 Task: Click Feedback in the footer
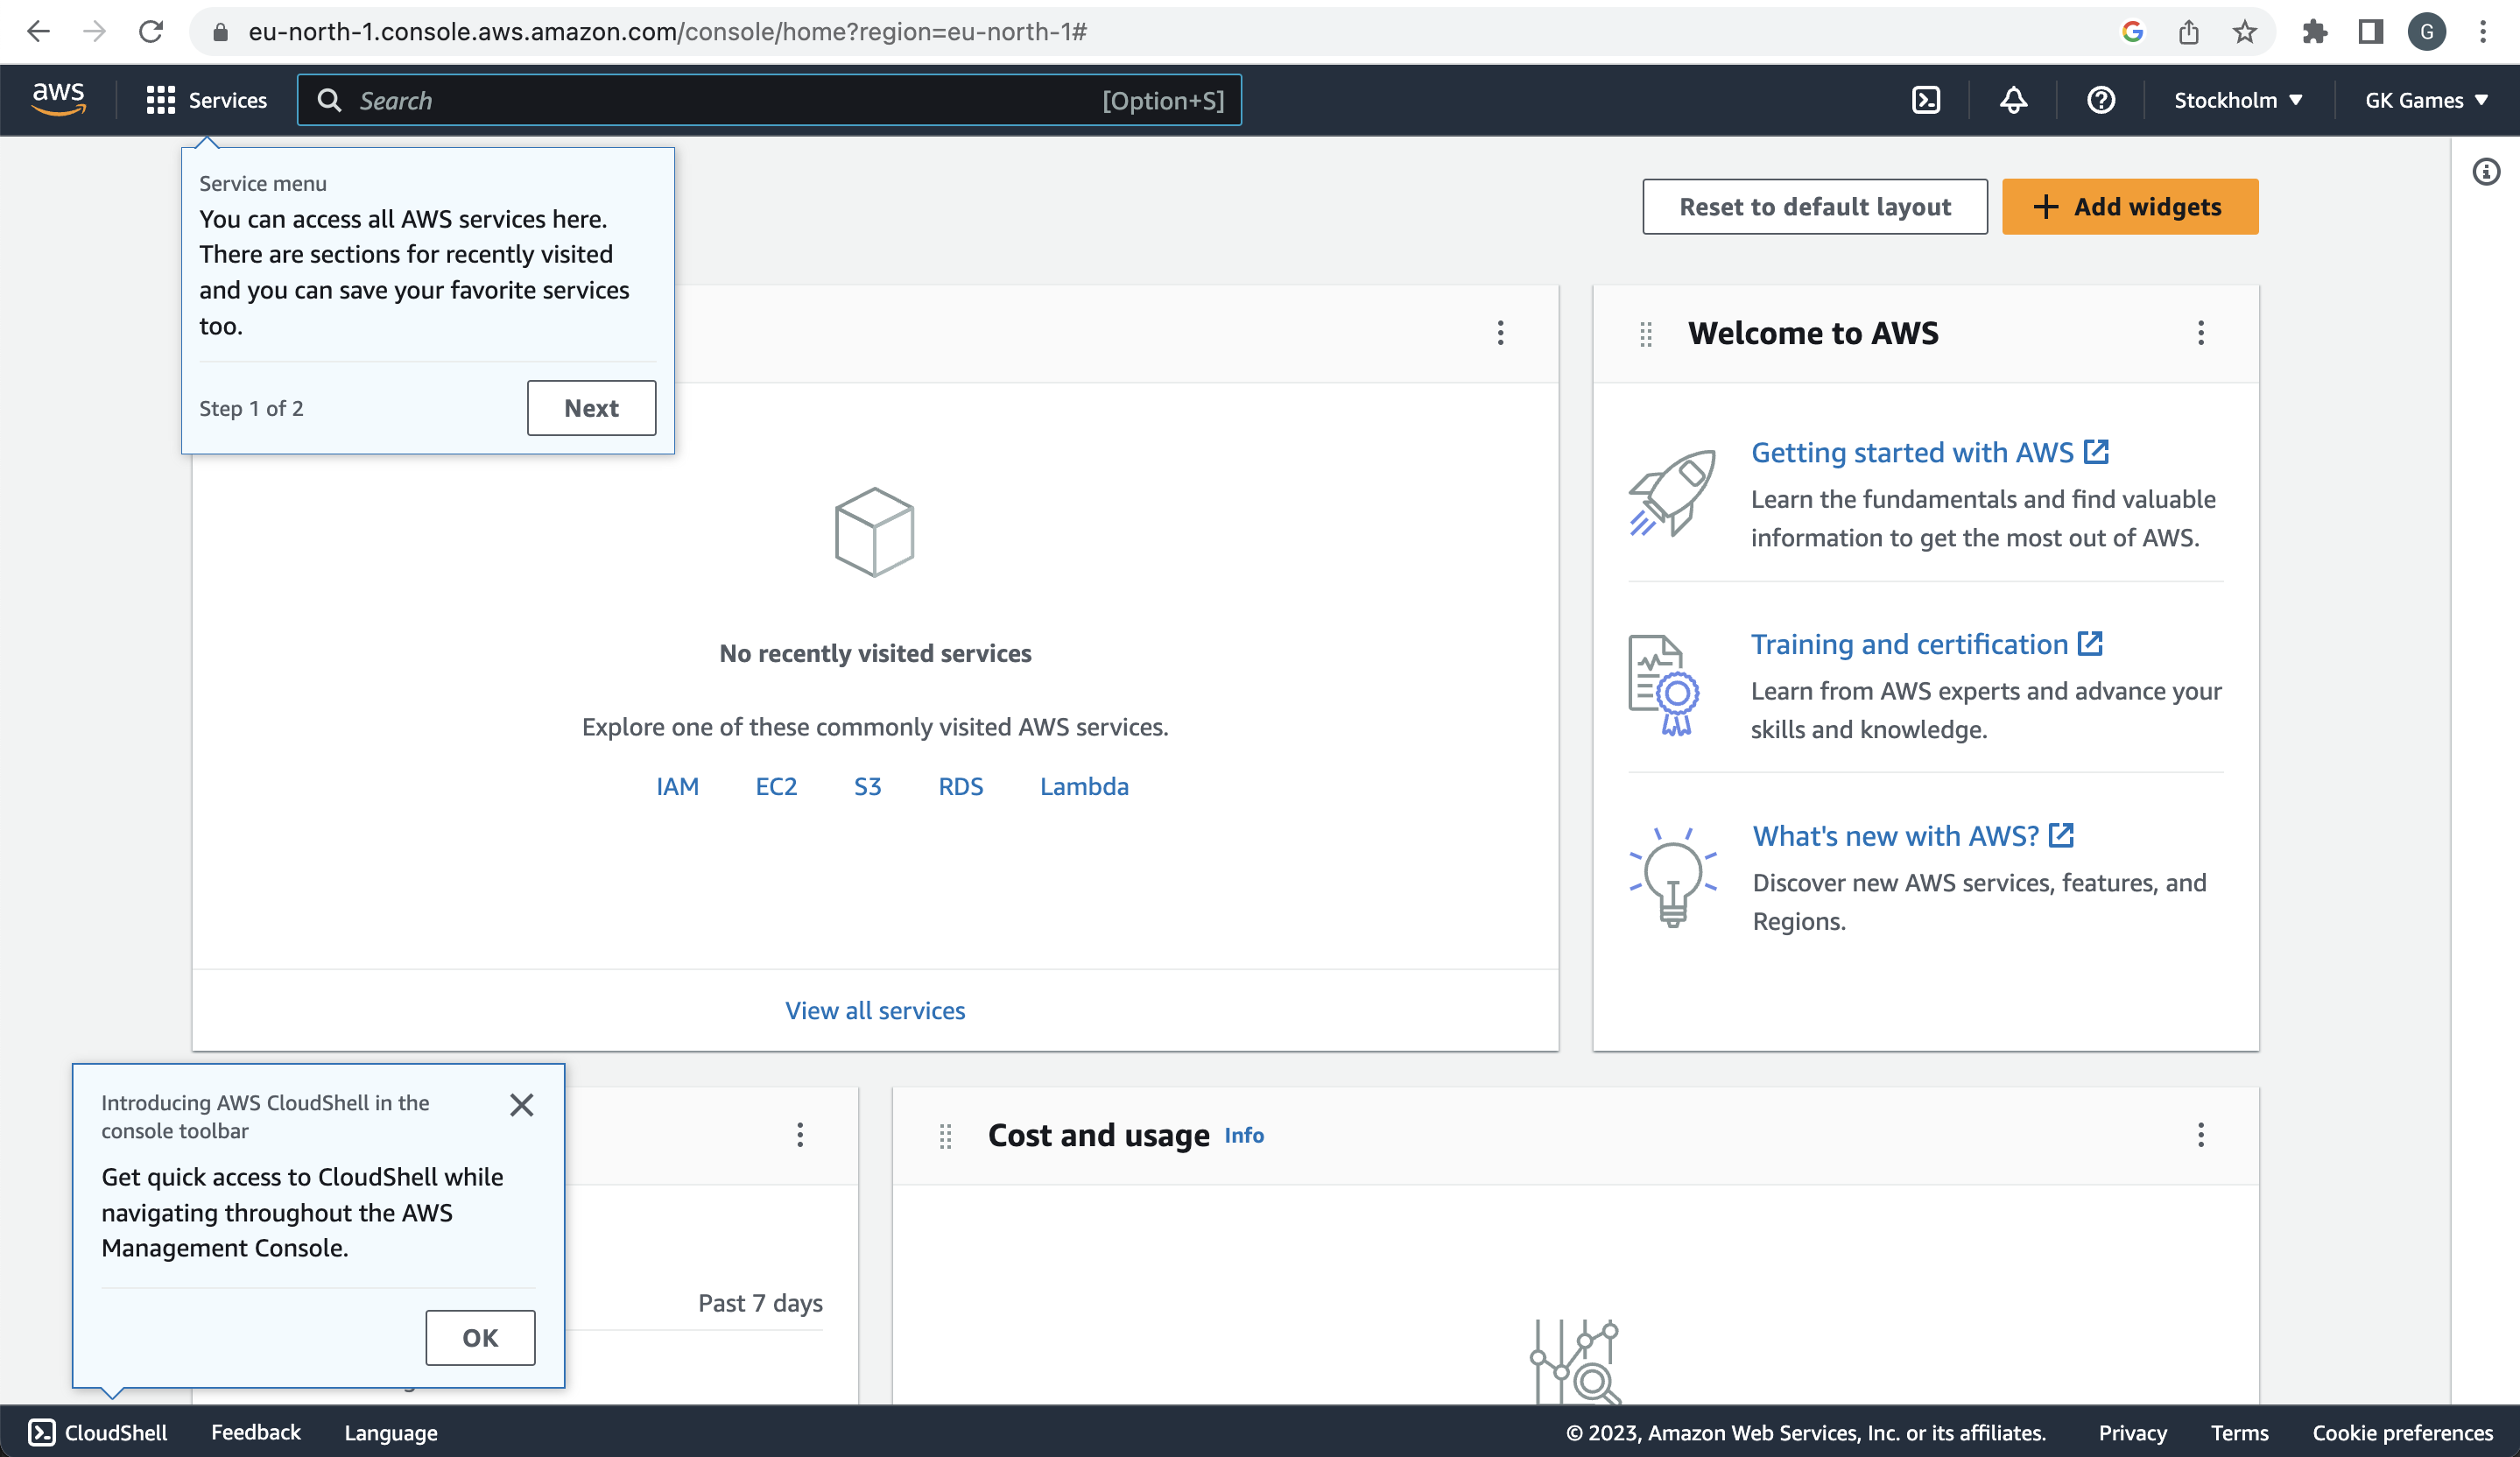[x=255, y=1432]
